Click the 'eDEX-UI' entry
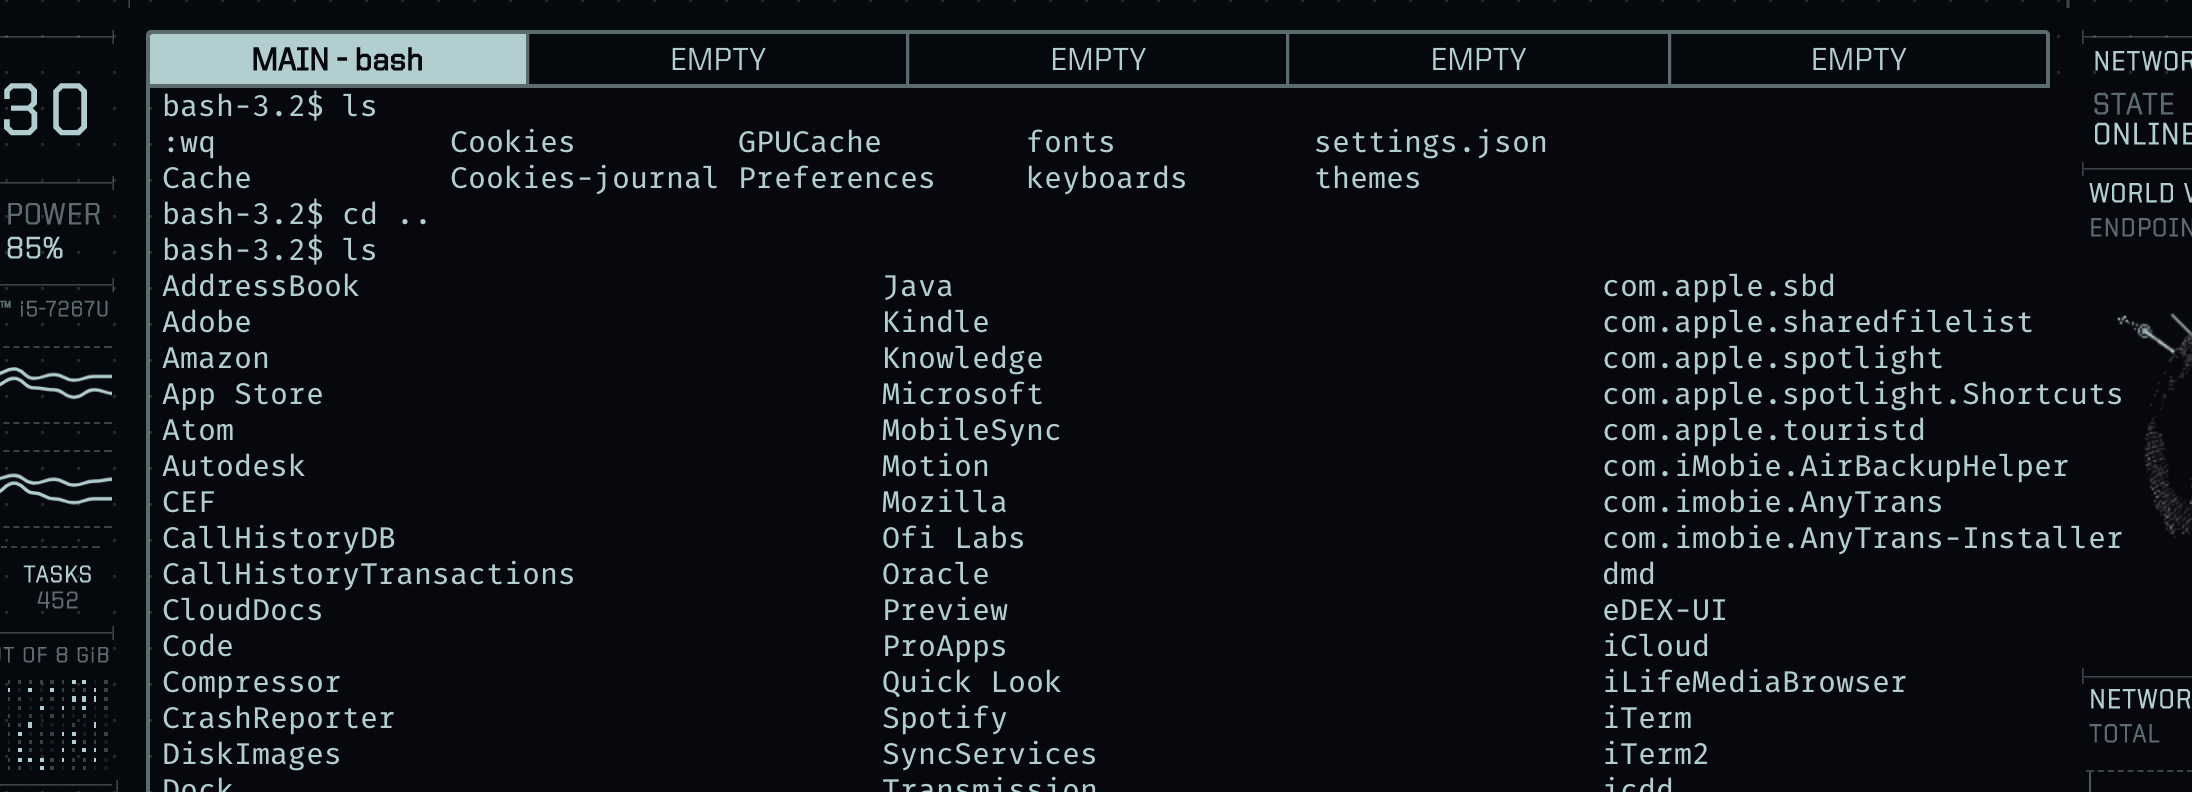Screen dimensions: 2192x792 (x=1665, y=610)
